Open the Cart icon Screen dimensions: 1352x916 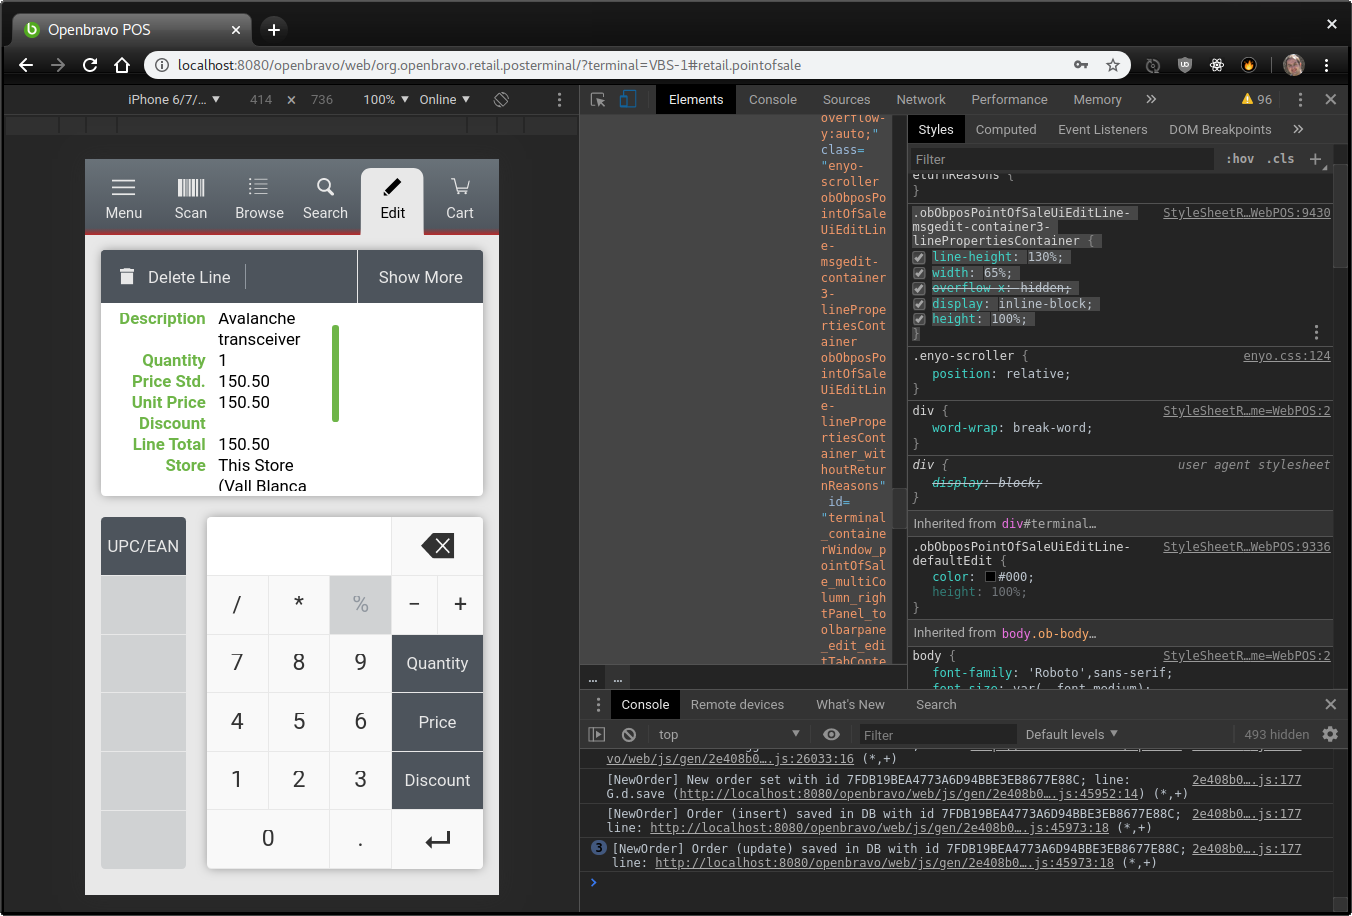click(x=460, y=187)
